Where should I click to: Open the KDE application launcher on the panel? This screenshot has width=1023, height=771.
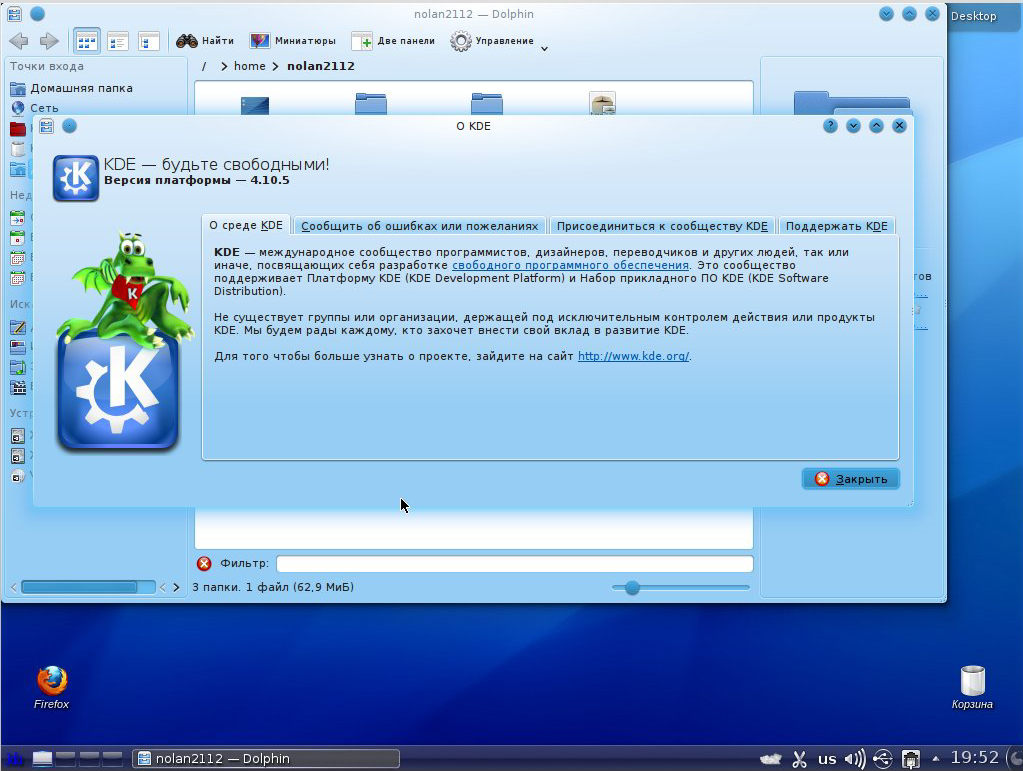14,758
